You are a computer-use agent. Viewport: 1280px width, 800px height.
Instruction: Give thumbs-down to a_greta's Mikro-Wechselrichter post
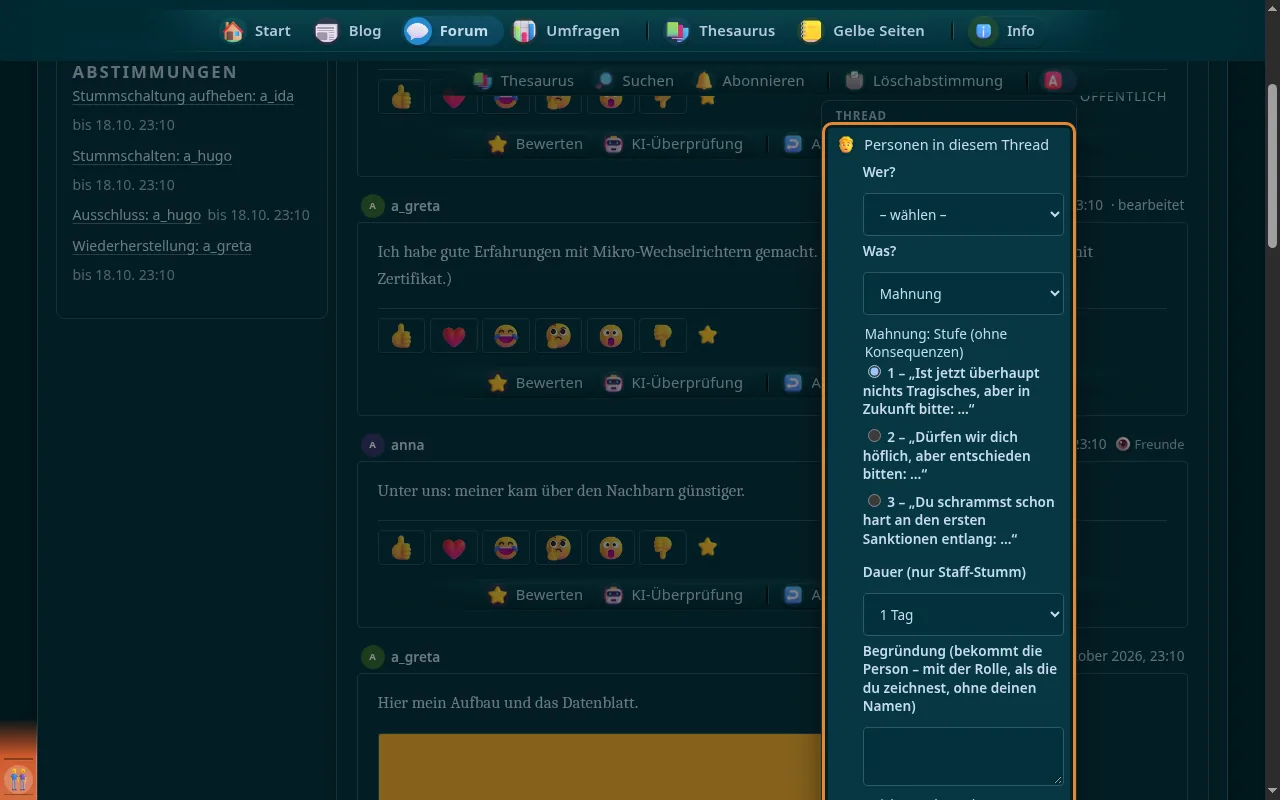coord(662,336)
